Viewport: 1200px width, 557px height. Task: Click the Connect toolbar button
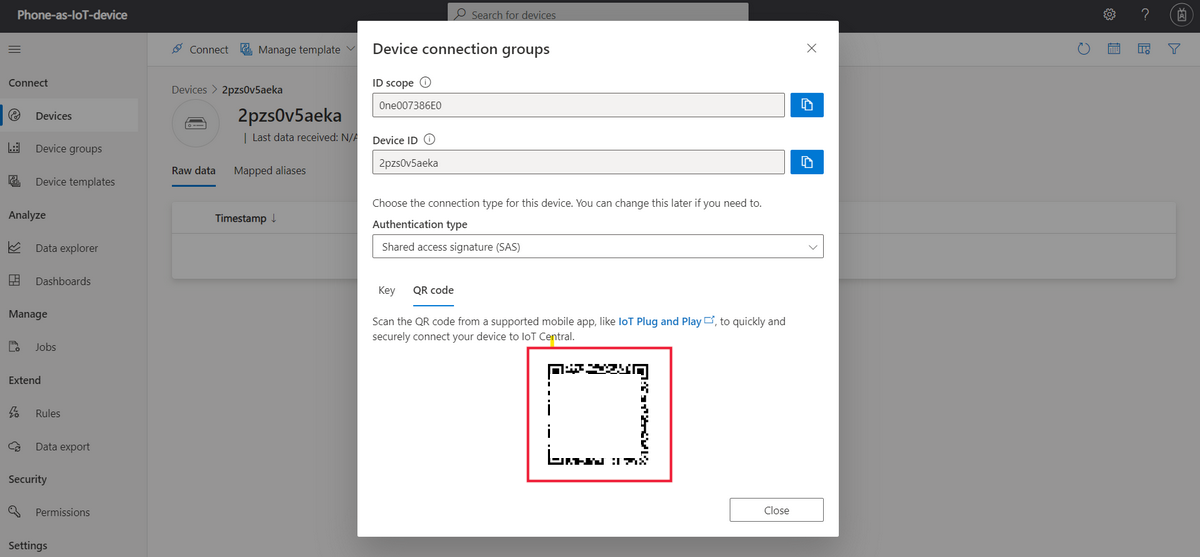[x=199, y=49]
